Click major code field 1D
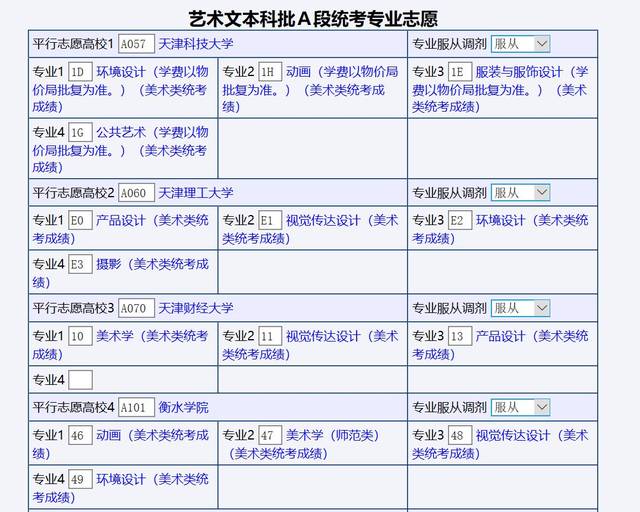The image size is (640, 512). coord(80,72)
